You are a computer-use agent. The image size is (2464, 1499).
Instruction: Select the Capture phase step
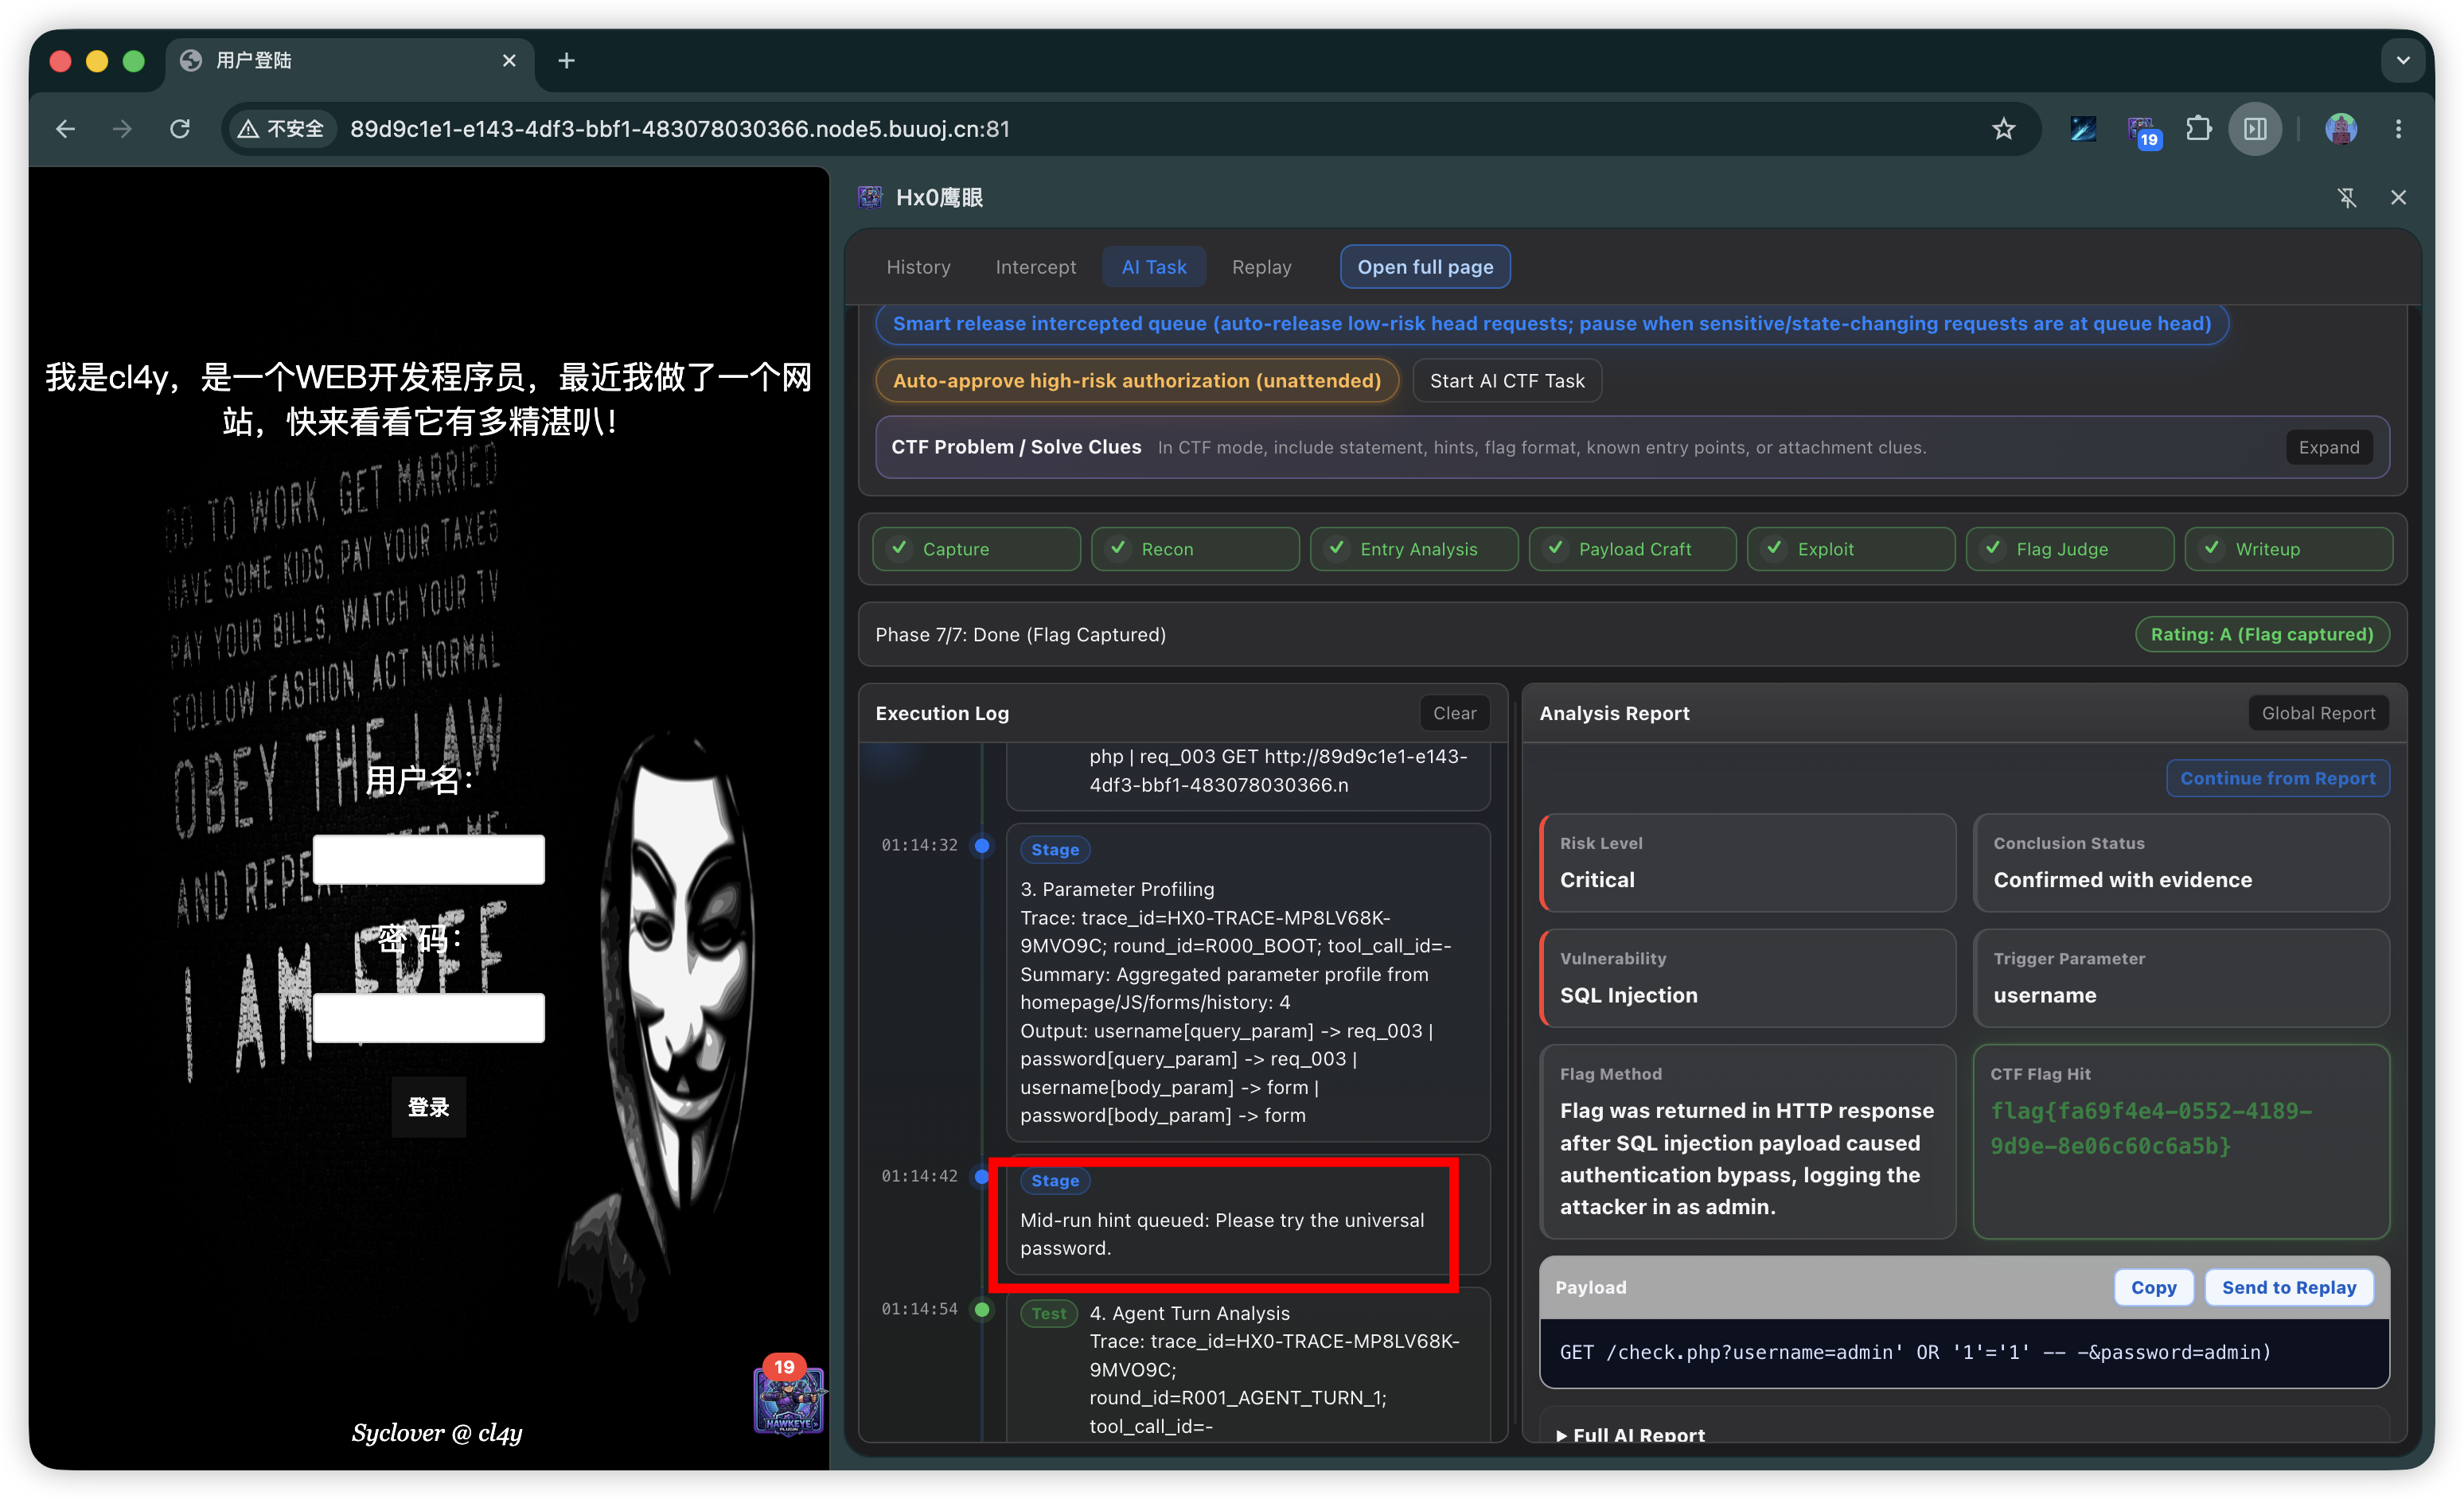click(976, 549)
